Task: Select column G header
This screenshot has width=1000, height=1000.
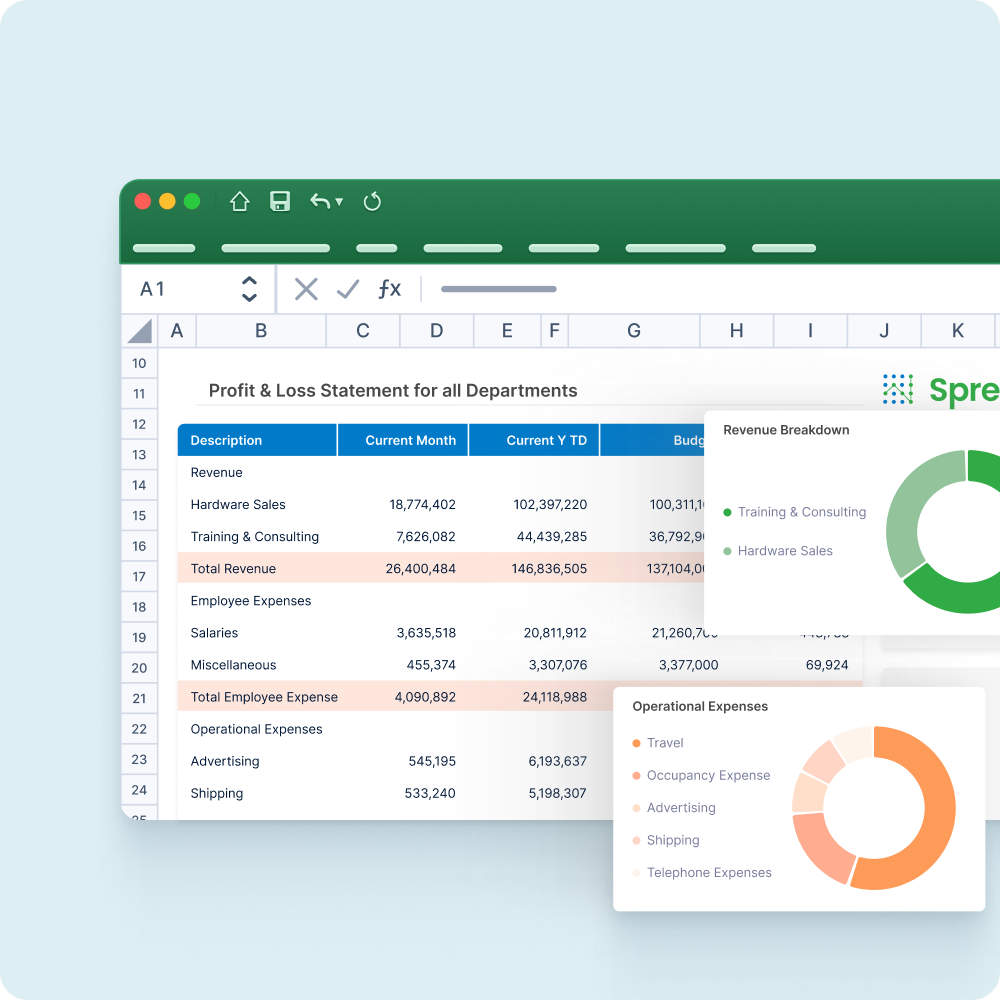Action: click(634, 331)
